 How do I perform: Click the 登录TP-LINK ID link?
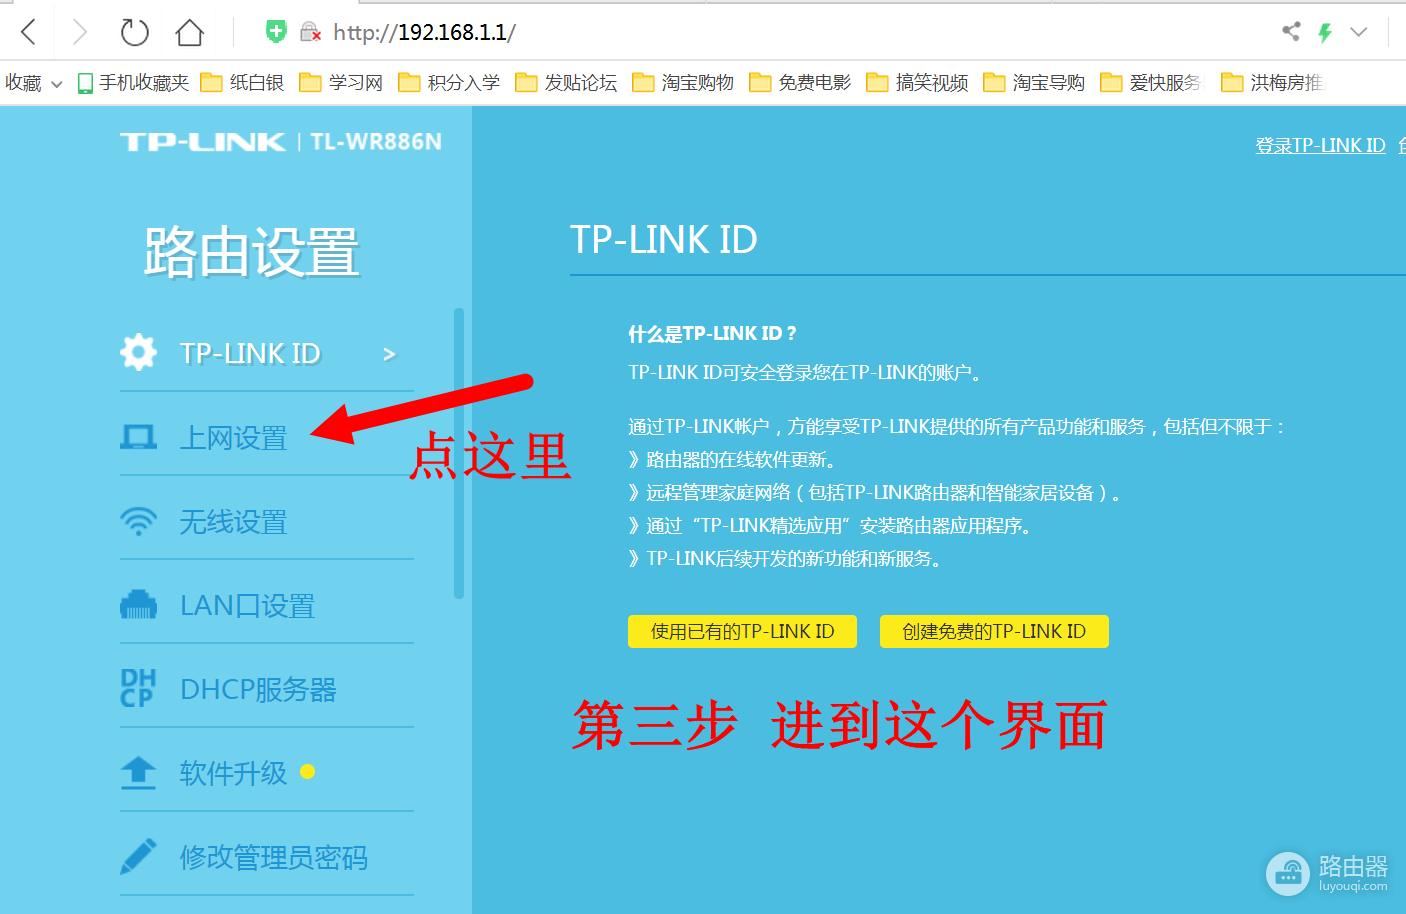click(1320, 145)
